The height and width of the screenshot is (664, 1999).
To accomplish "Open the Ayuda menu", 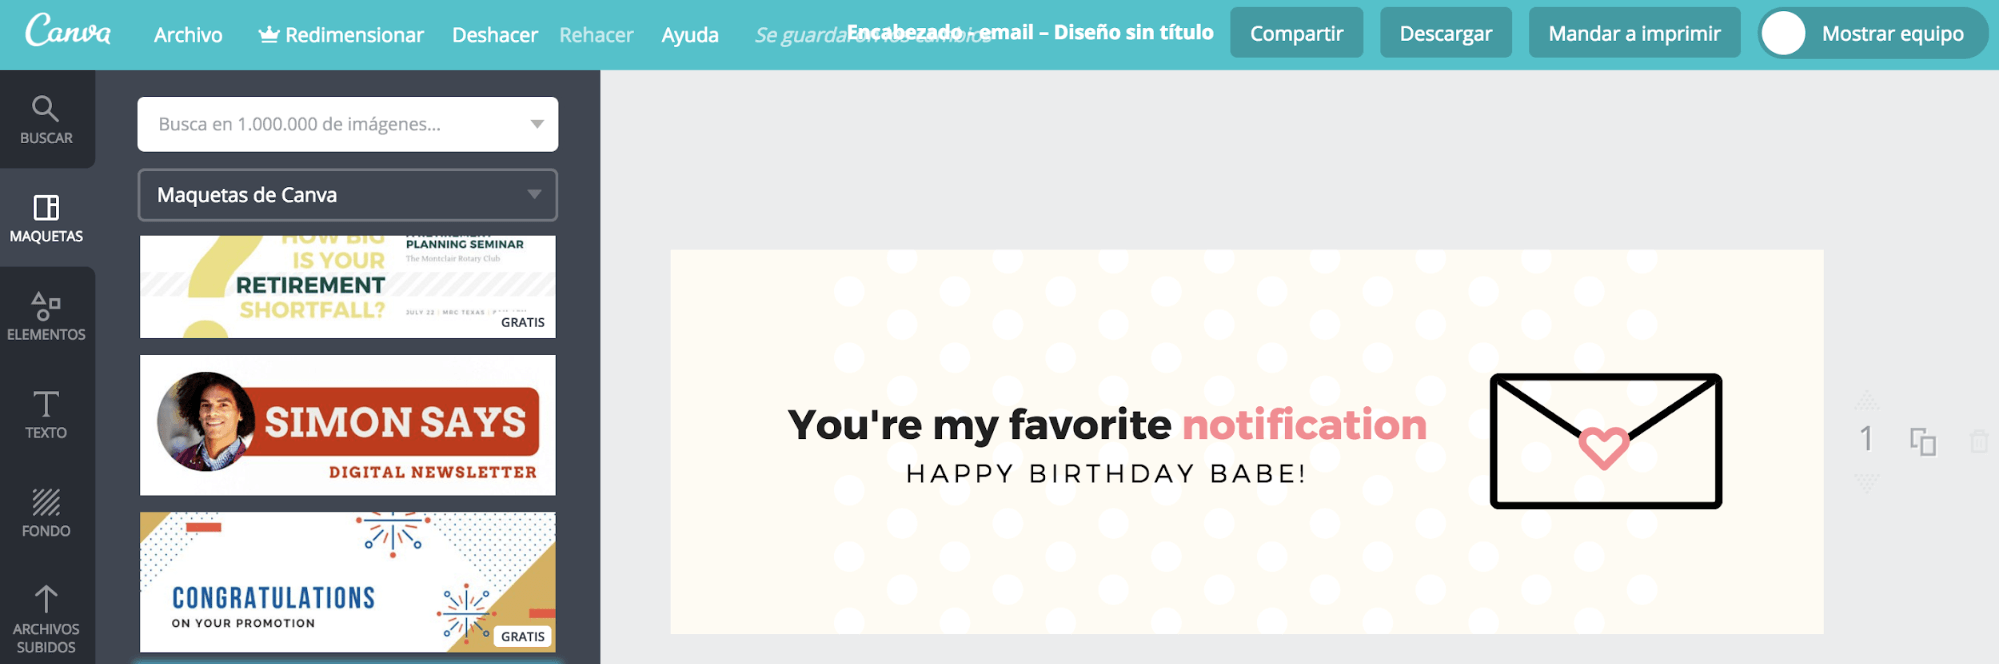I will [690, 35].
